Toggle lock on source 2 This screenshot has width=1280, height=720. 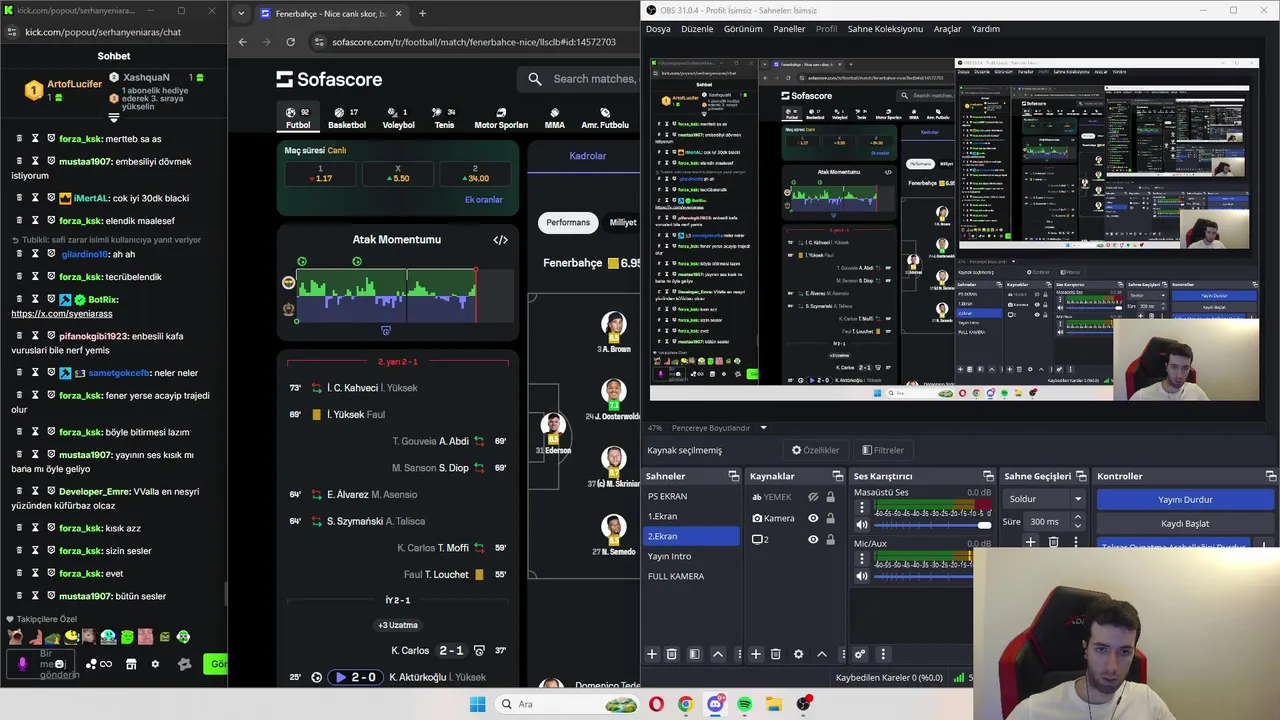coord(830,539)
